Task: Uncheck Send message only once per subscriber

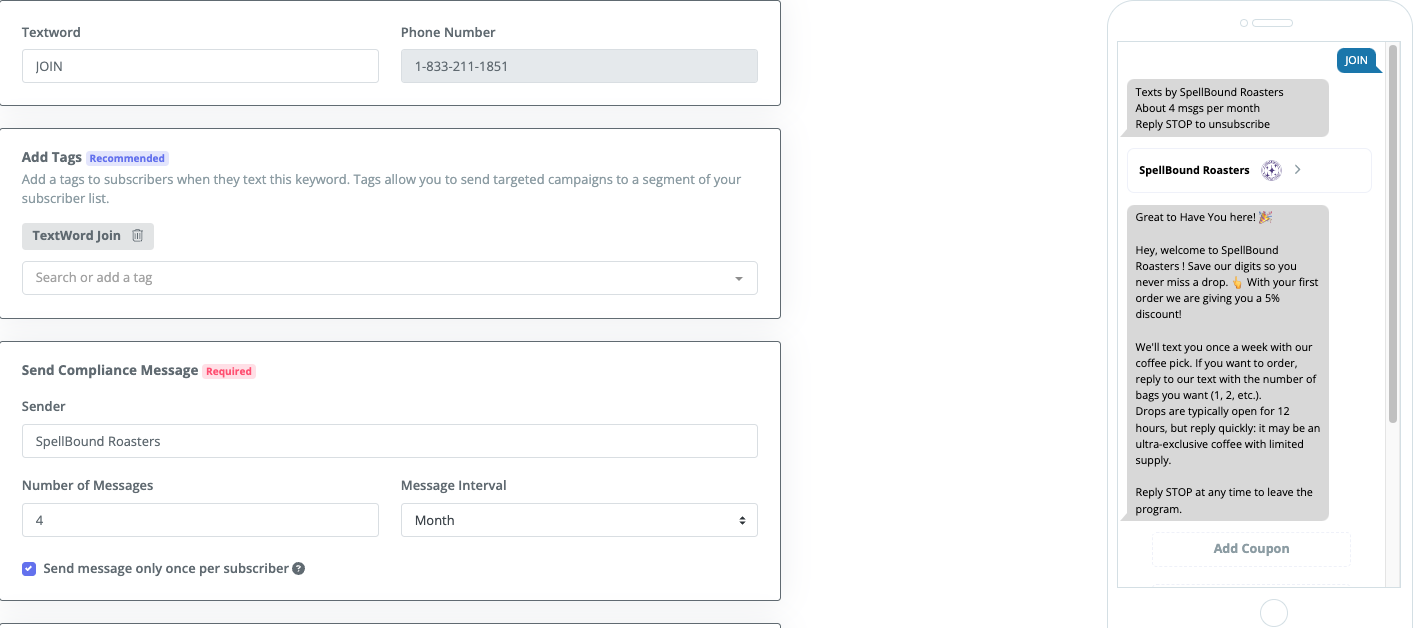Action: click(x=29, y=567)
